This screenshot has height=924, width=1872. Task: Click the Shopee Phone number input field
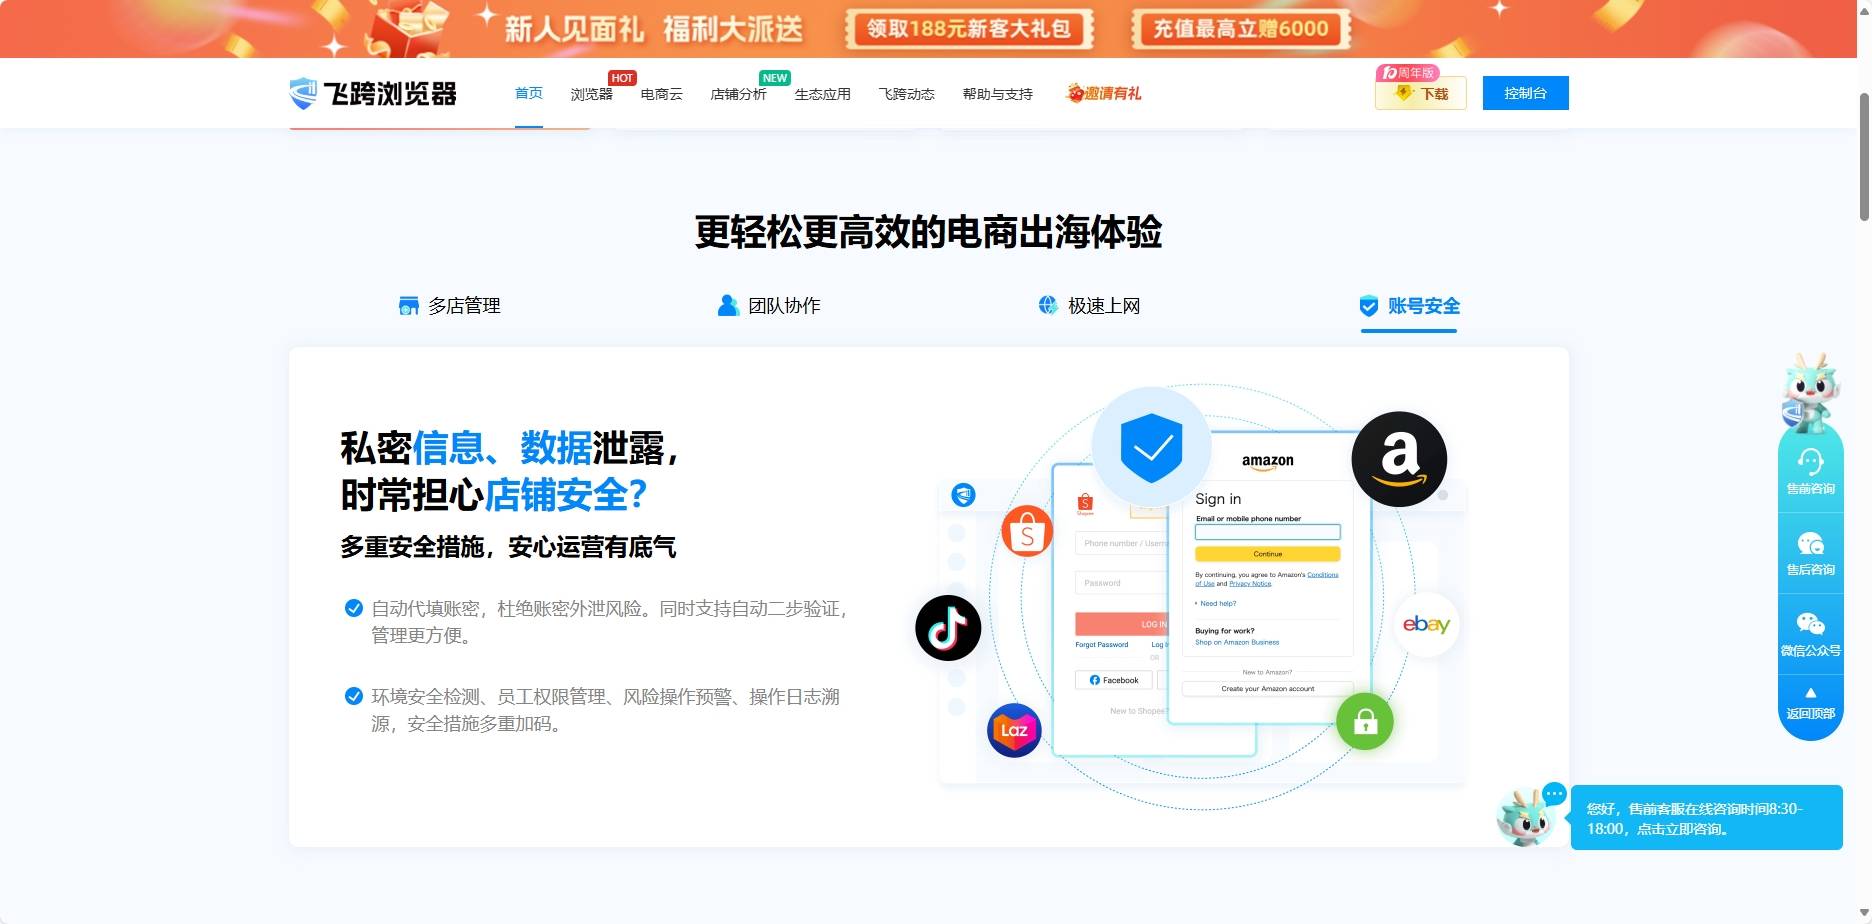pos(1120,543)
